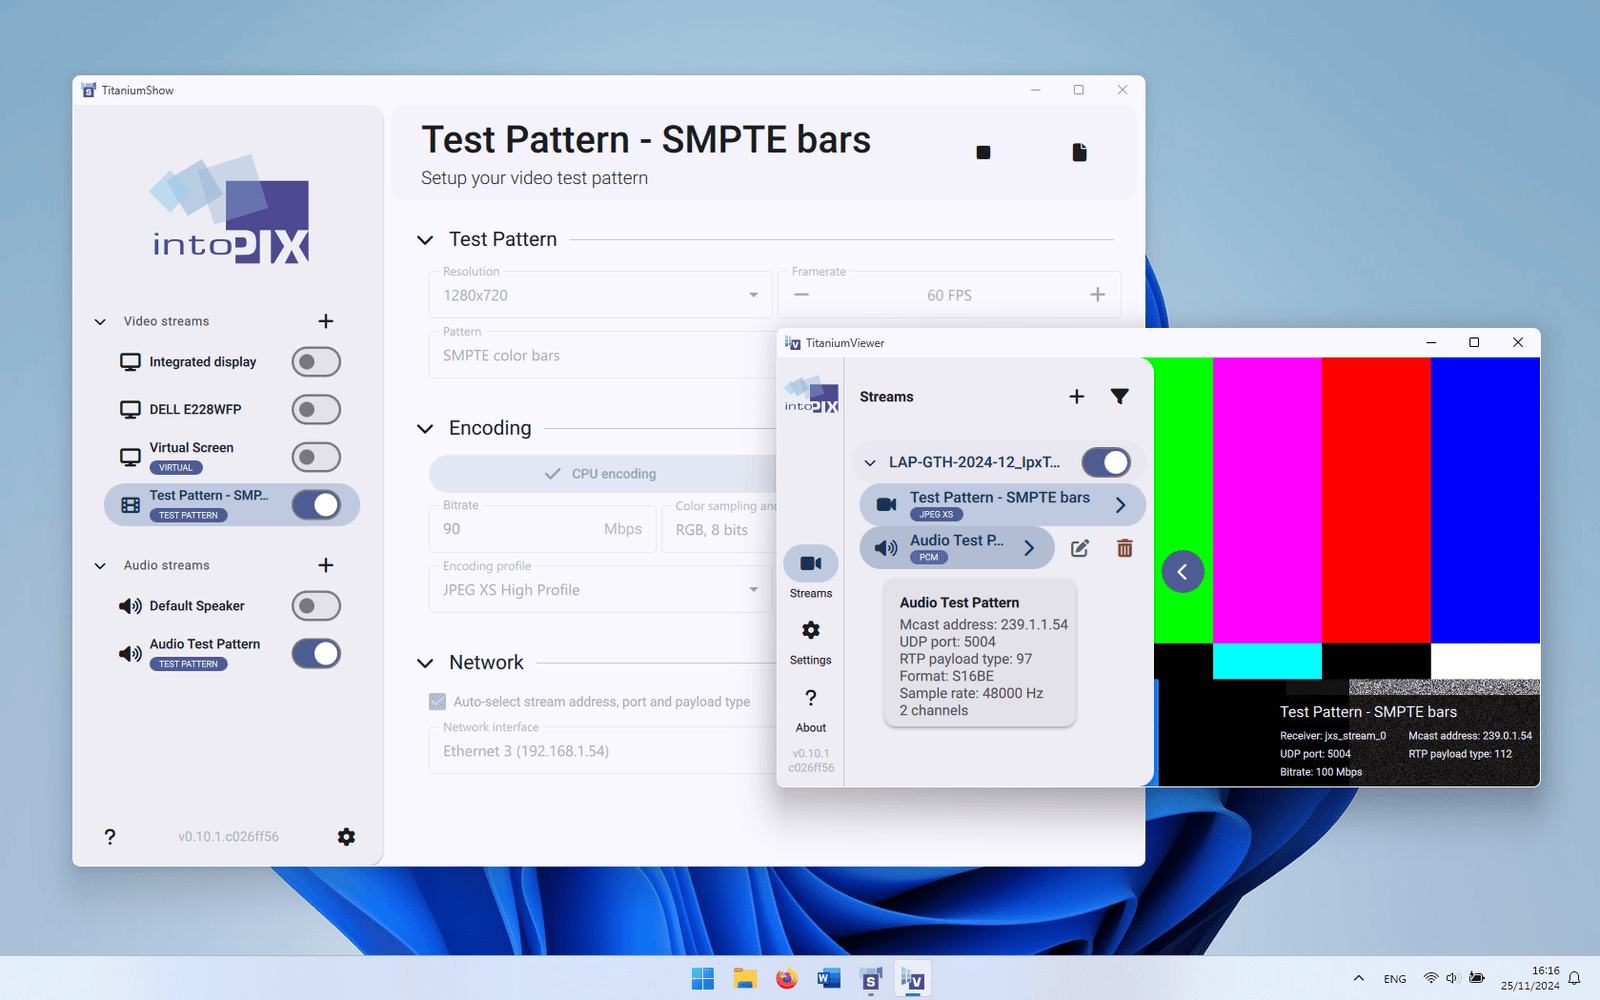Click the magenta bar in the video preview
The width and height of the screenshot is (1600, 1000).
tap(1267, 500)
